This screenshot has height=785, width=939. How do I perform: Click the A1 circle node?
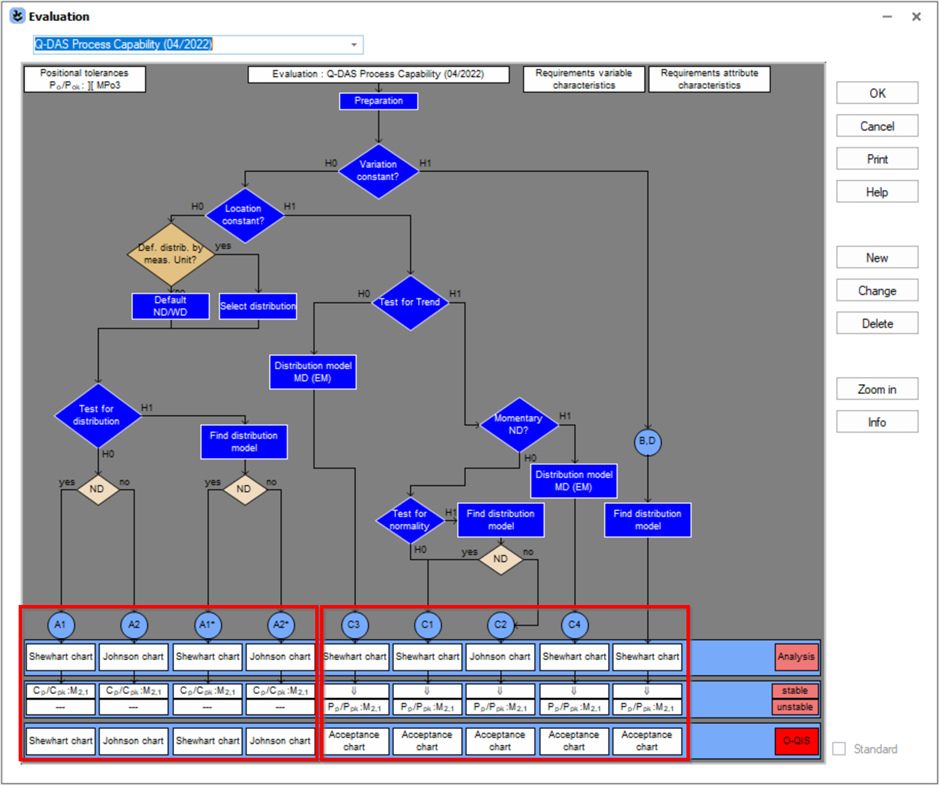pyautogui.click(x=60, y=625)
